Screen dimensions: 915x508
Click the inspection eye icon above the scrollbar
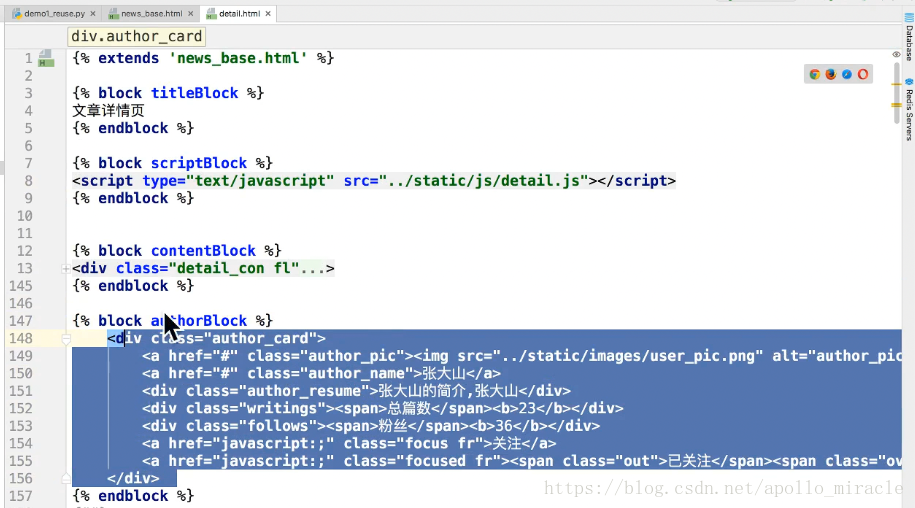click(x=896, y=54)
